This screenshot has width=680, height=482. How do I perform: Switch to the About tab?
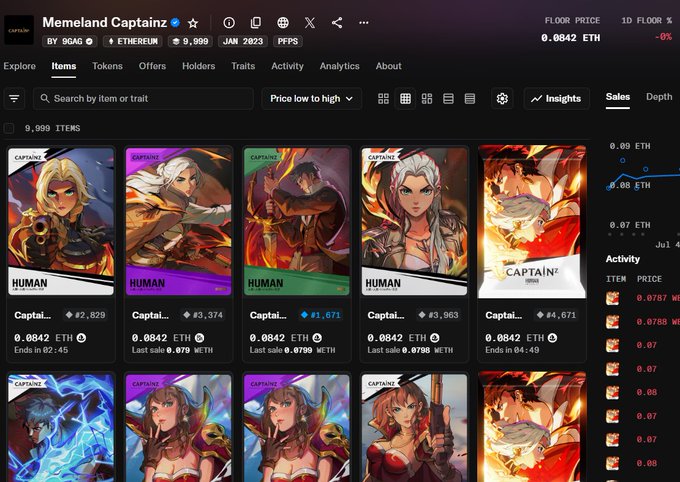coord(389,66)
